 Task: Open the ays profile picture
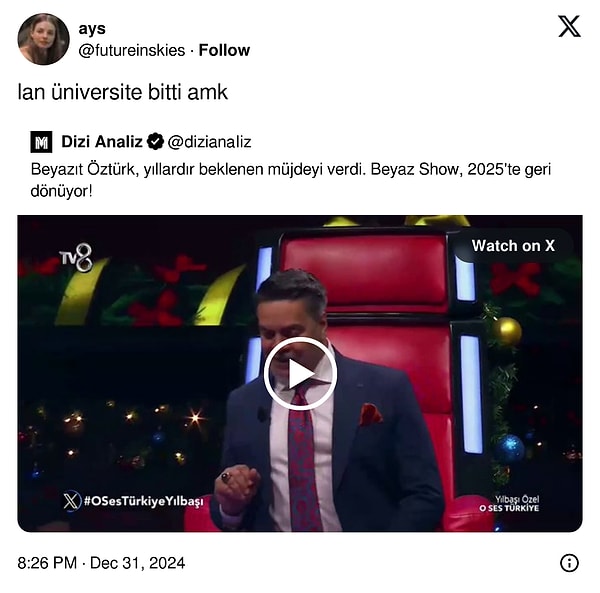pyautogui.click(x=44, y=39)
